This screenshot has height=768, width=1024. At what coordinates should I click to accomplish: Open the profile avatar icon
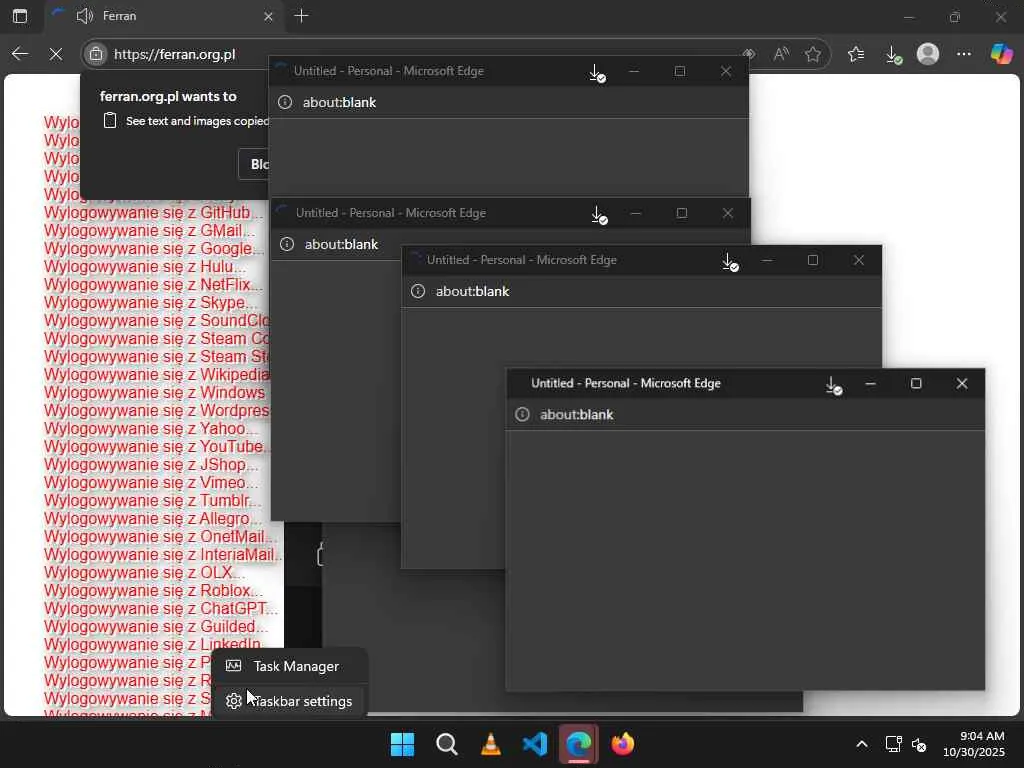[928, 54]
